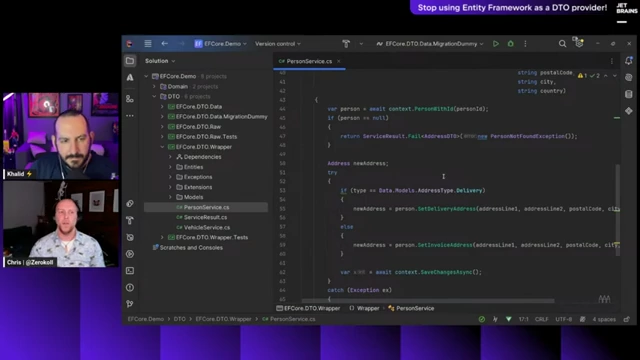Open Version control dropdown
This screenshot has width=640, height=360.
(278, 44)
